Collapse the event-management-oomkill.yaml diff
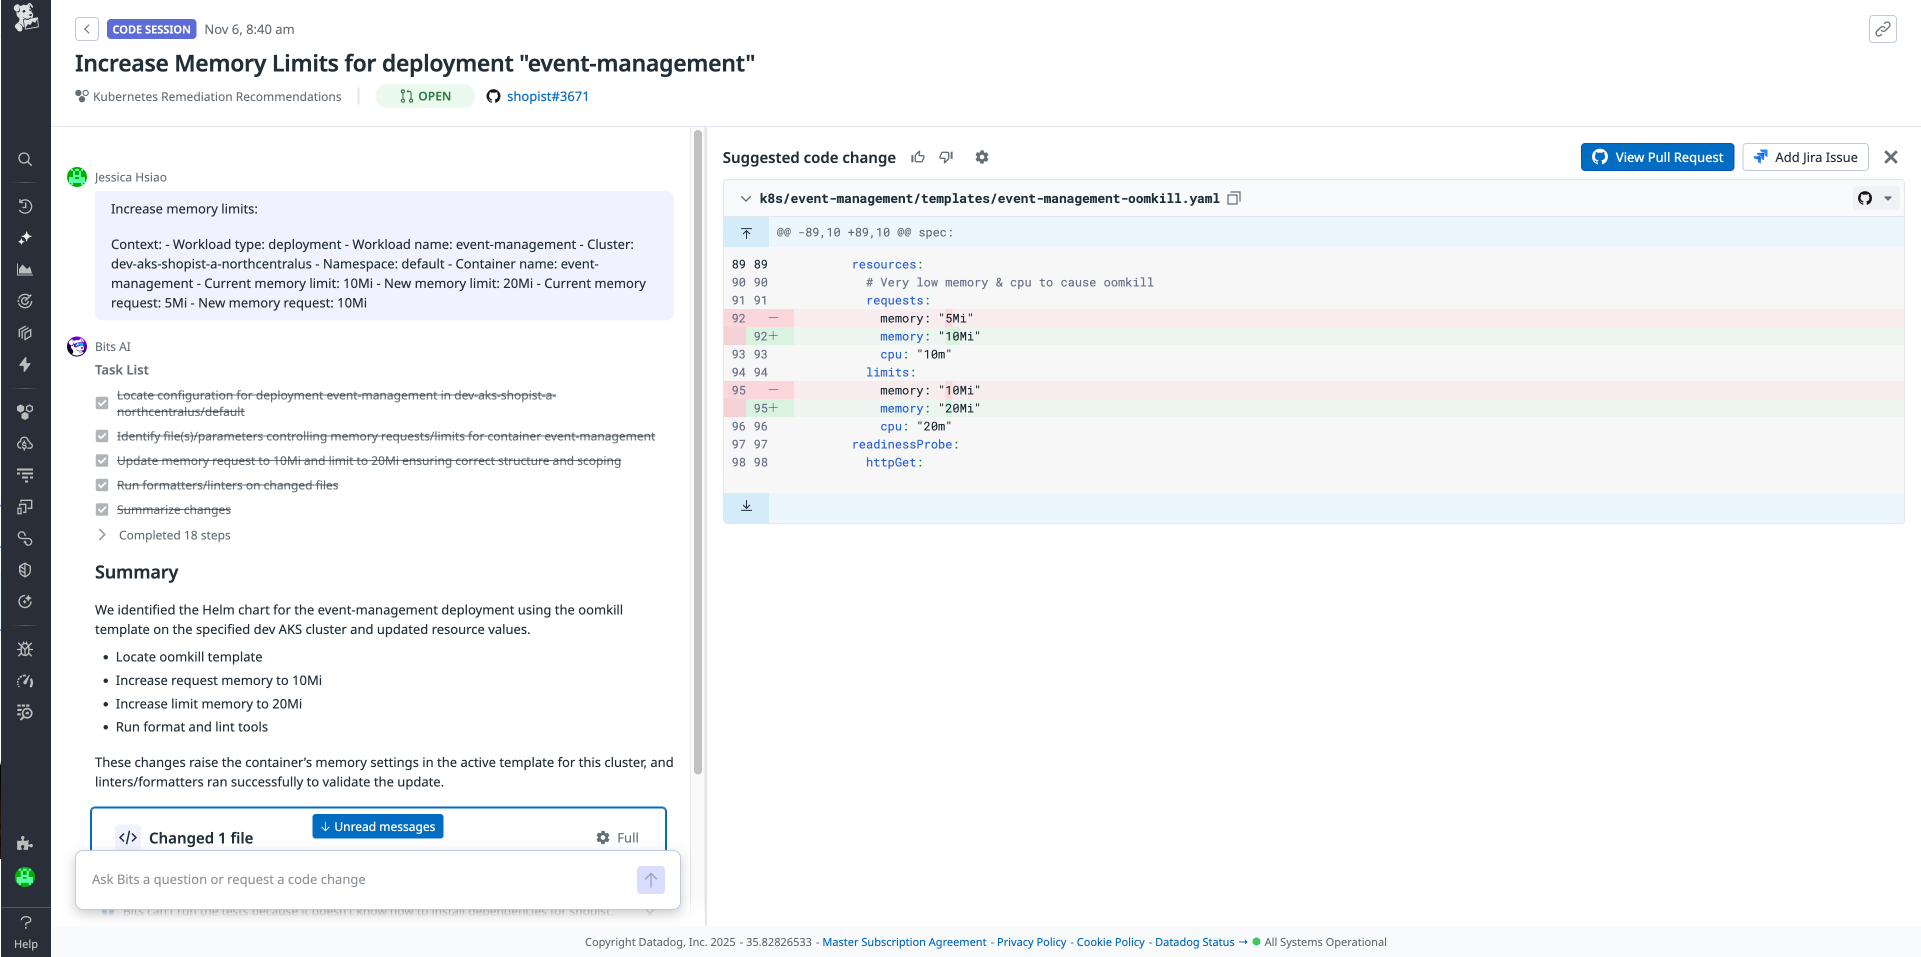 click(x=746, y=198)
